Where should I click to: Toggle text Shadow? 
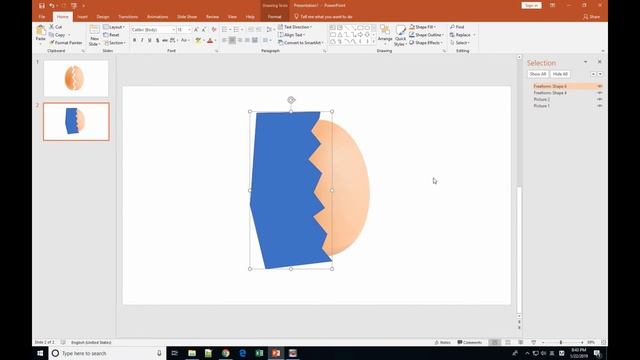click(157, 40)
